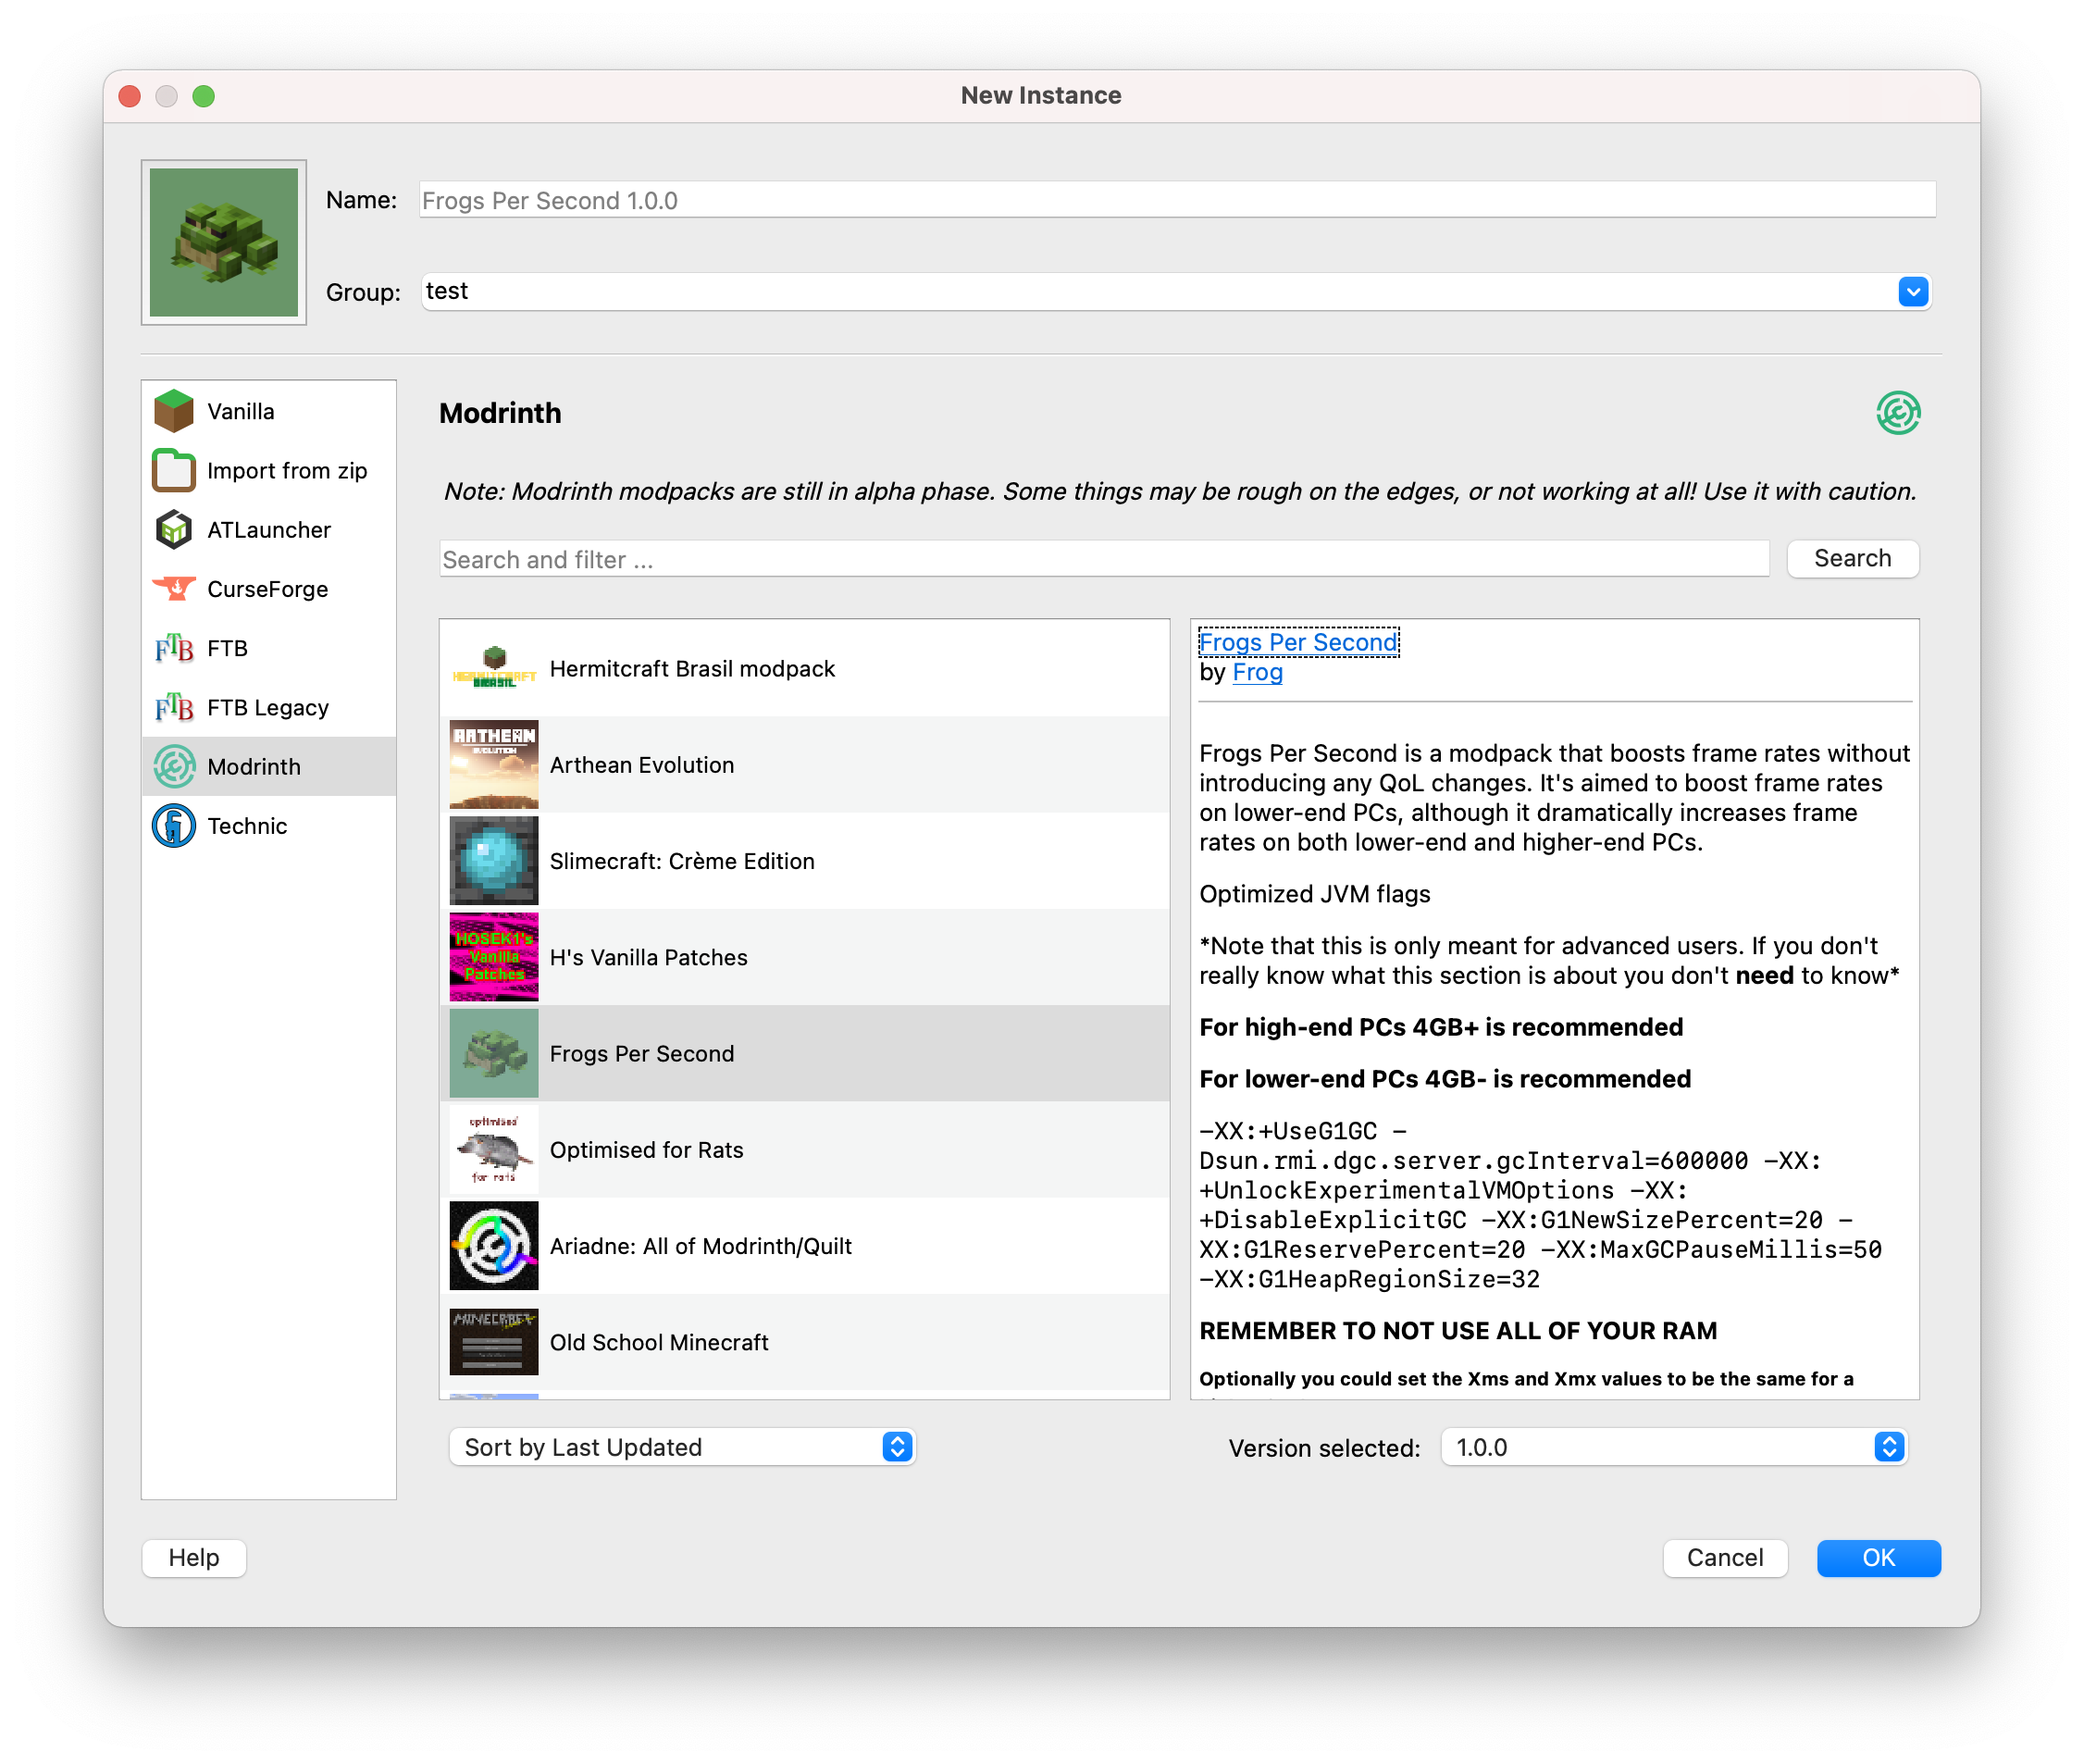Click the frog instance icon button
The width and height of the screenshot is (2084, 1764).
223,242
